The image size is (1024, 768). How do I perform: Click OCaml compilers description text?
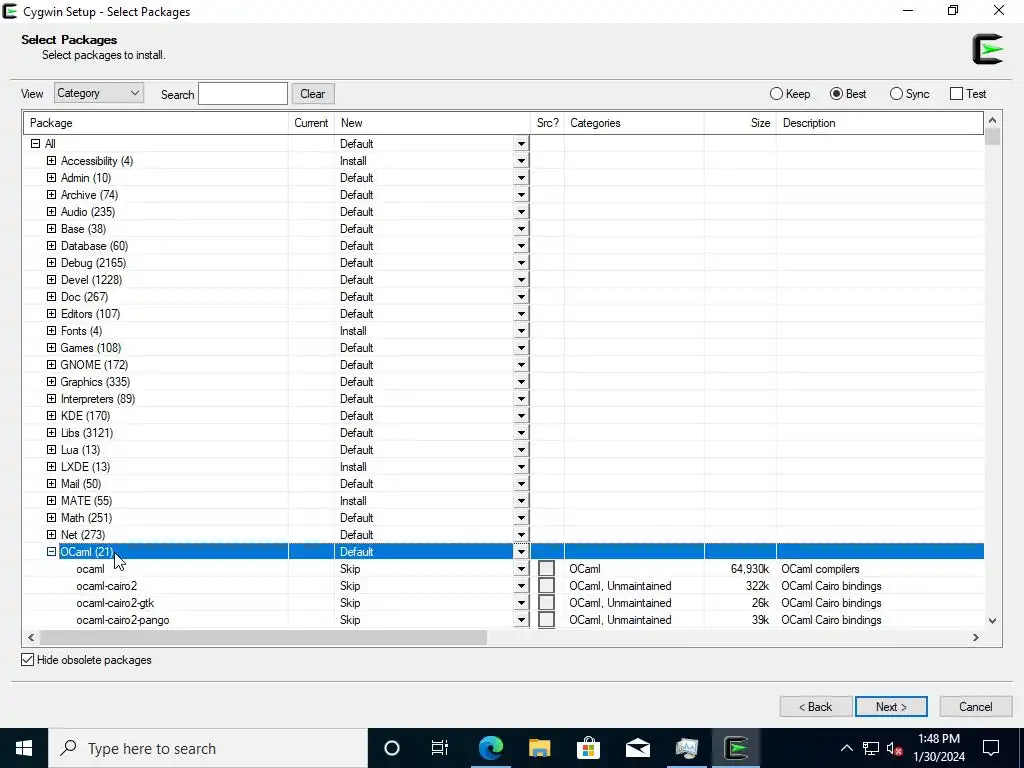(x=820, y=569)
